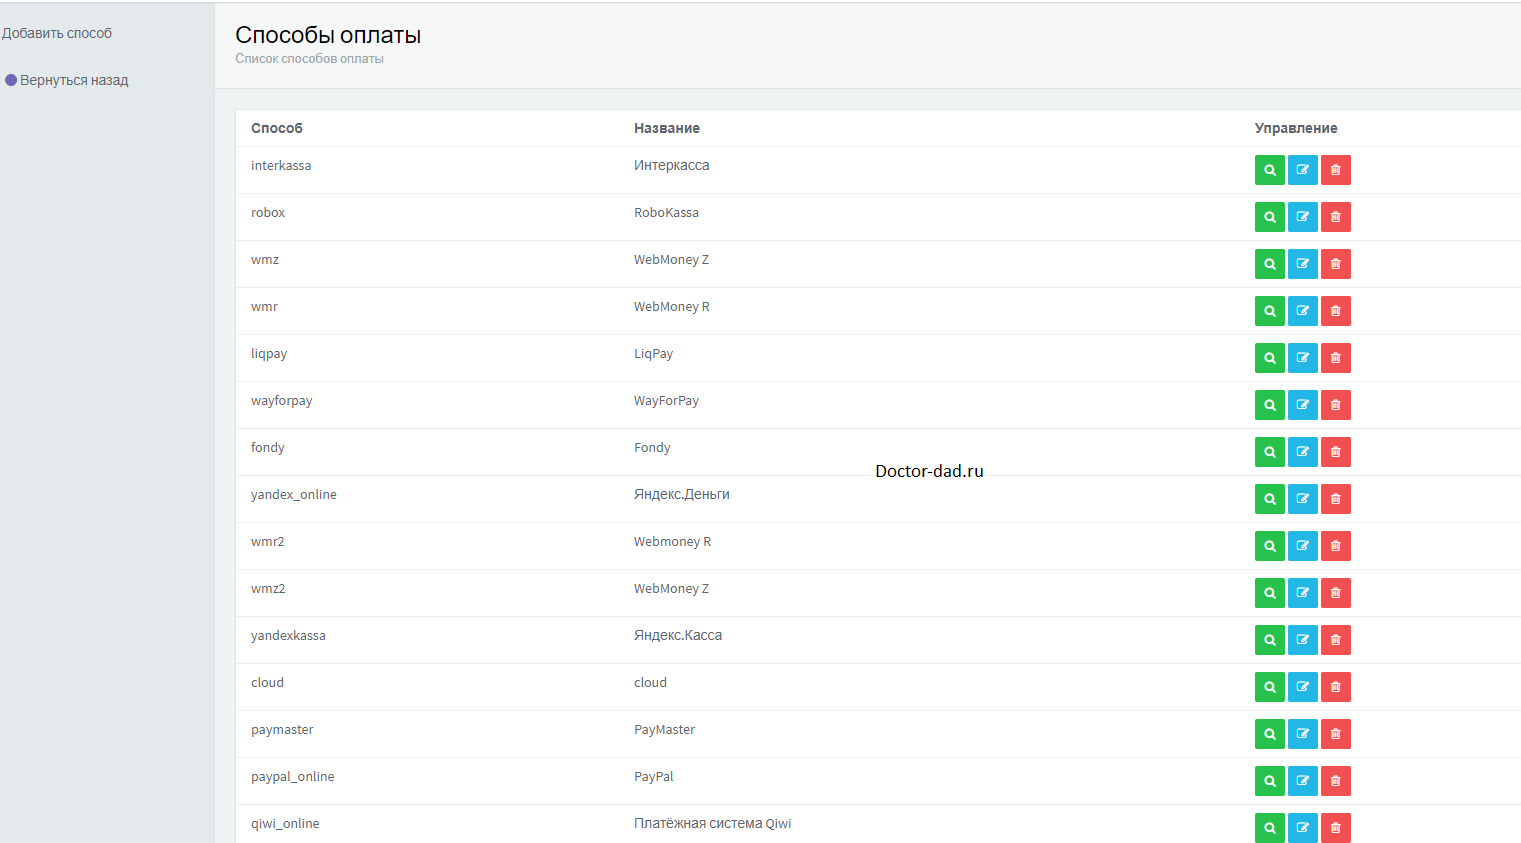
Task: Edit the yandex_online payment method
Action: point(1303,499)
